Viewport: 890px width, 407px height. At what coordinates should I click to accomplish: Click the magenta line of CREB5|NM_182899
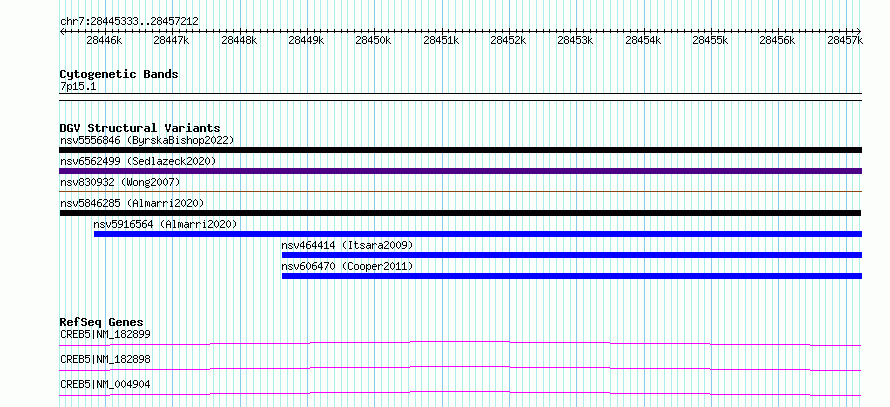click(460, 343)
